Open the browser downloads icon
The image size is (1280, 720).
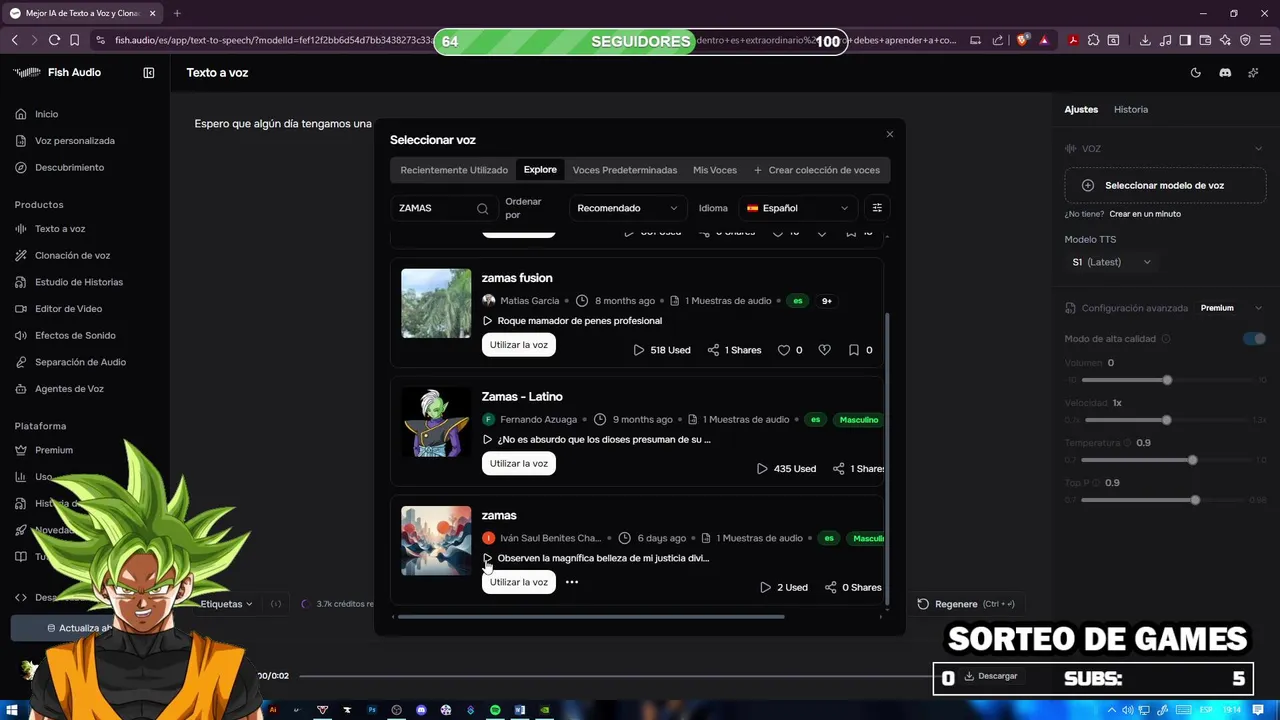(x=1145, y=40)
